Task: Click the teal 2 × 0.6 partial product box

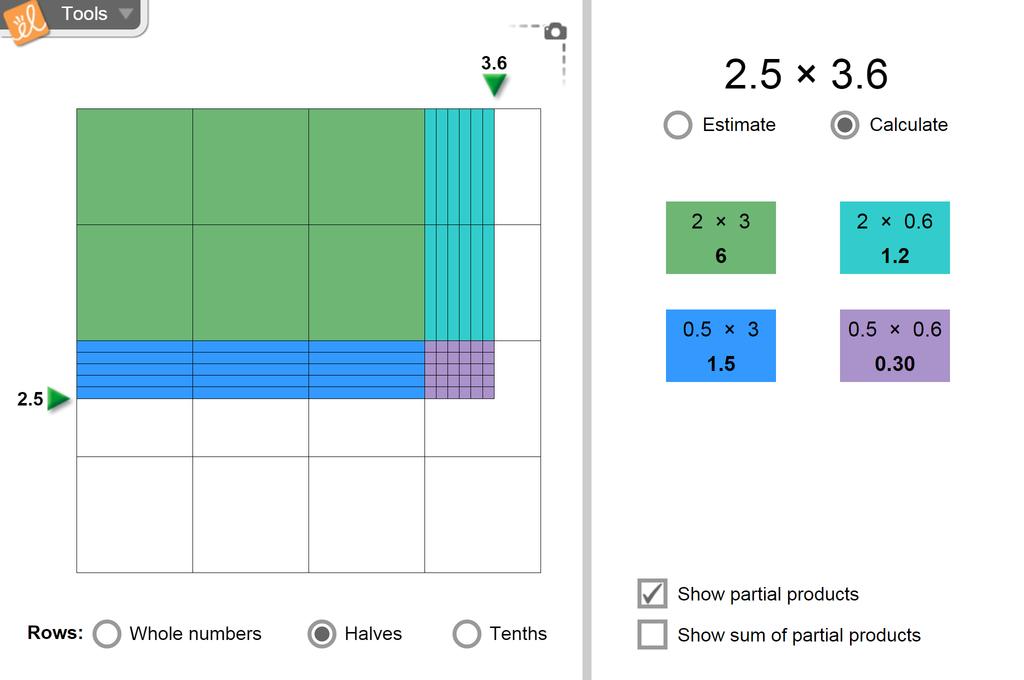Action: click(x=895, y=238)
